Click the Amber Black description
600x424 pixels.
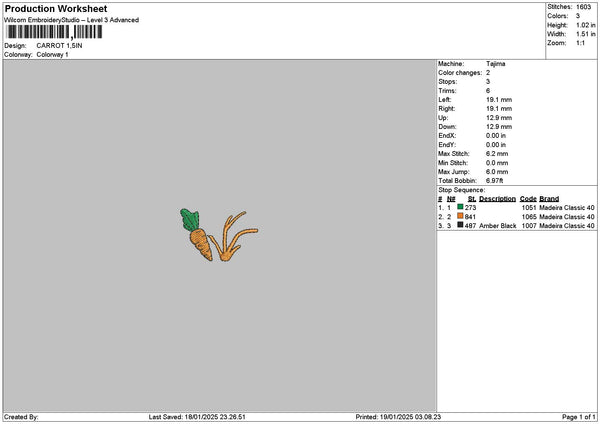point(497,226)
